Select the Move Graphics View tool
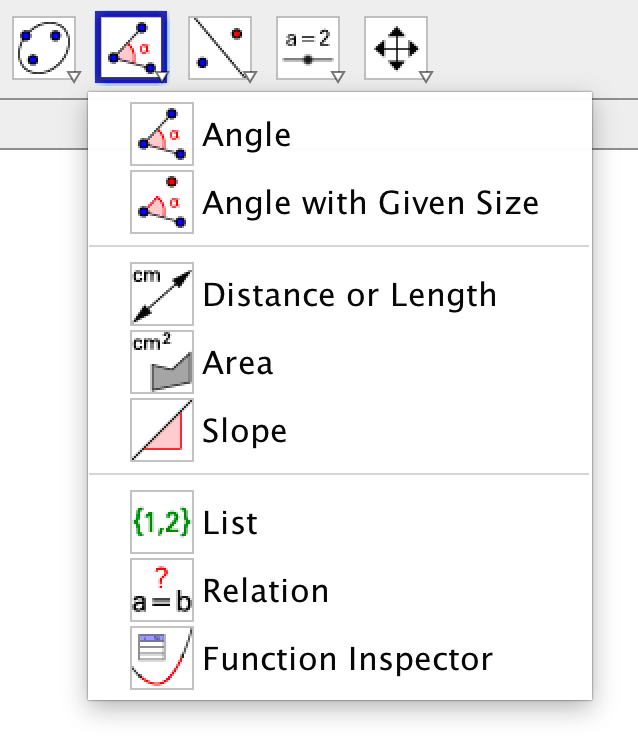 (396, 48)
